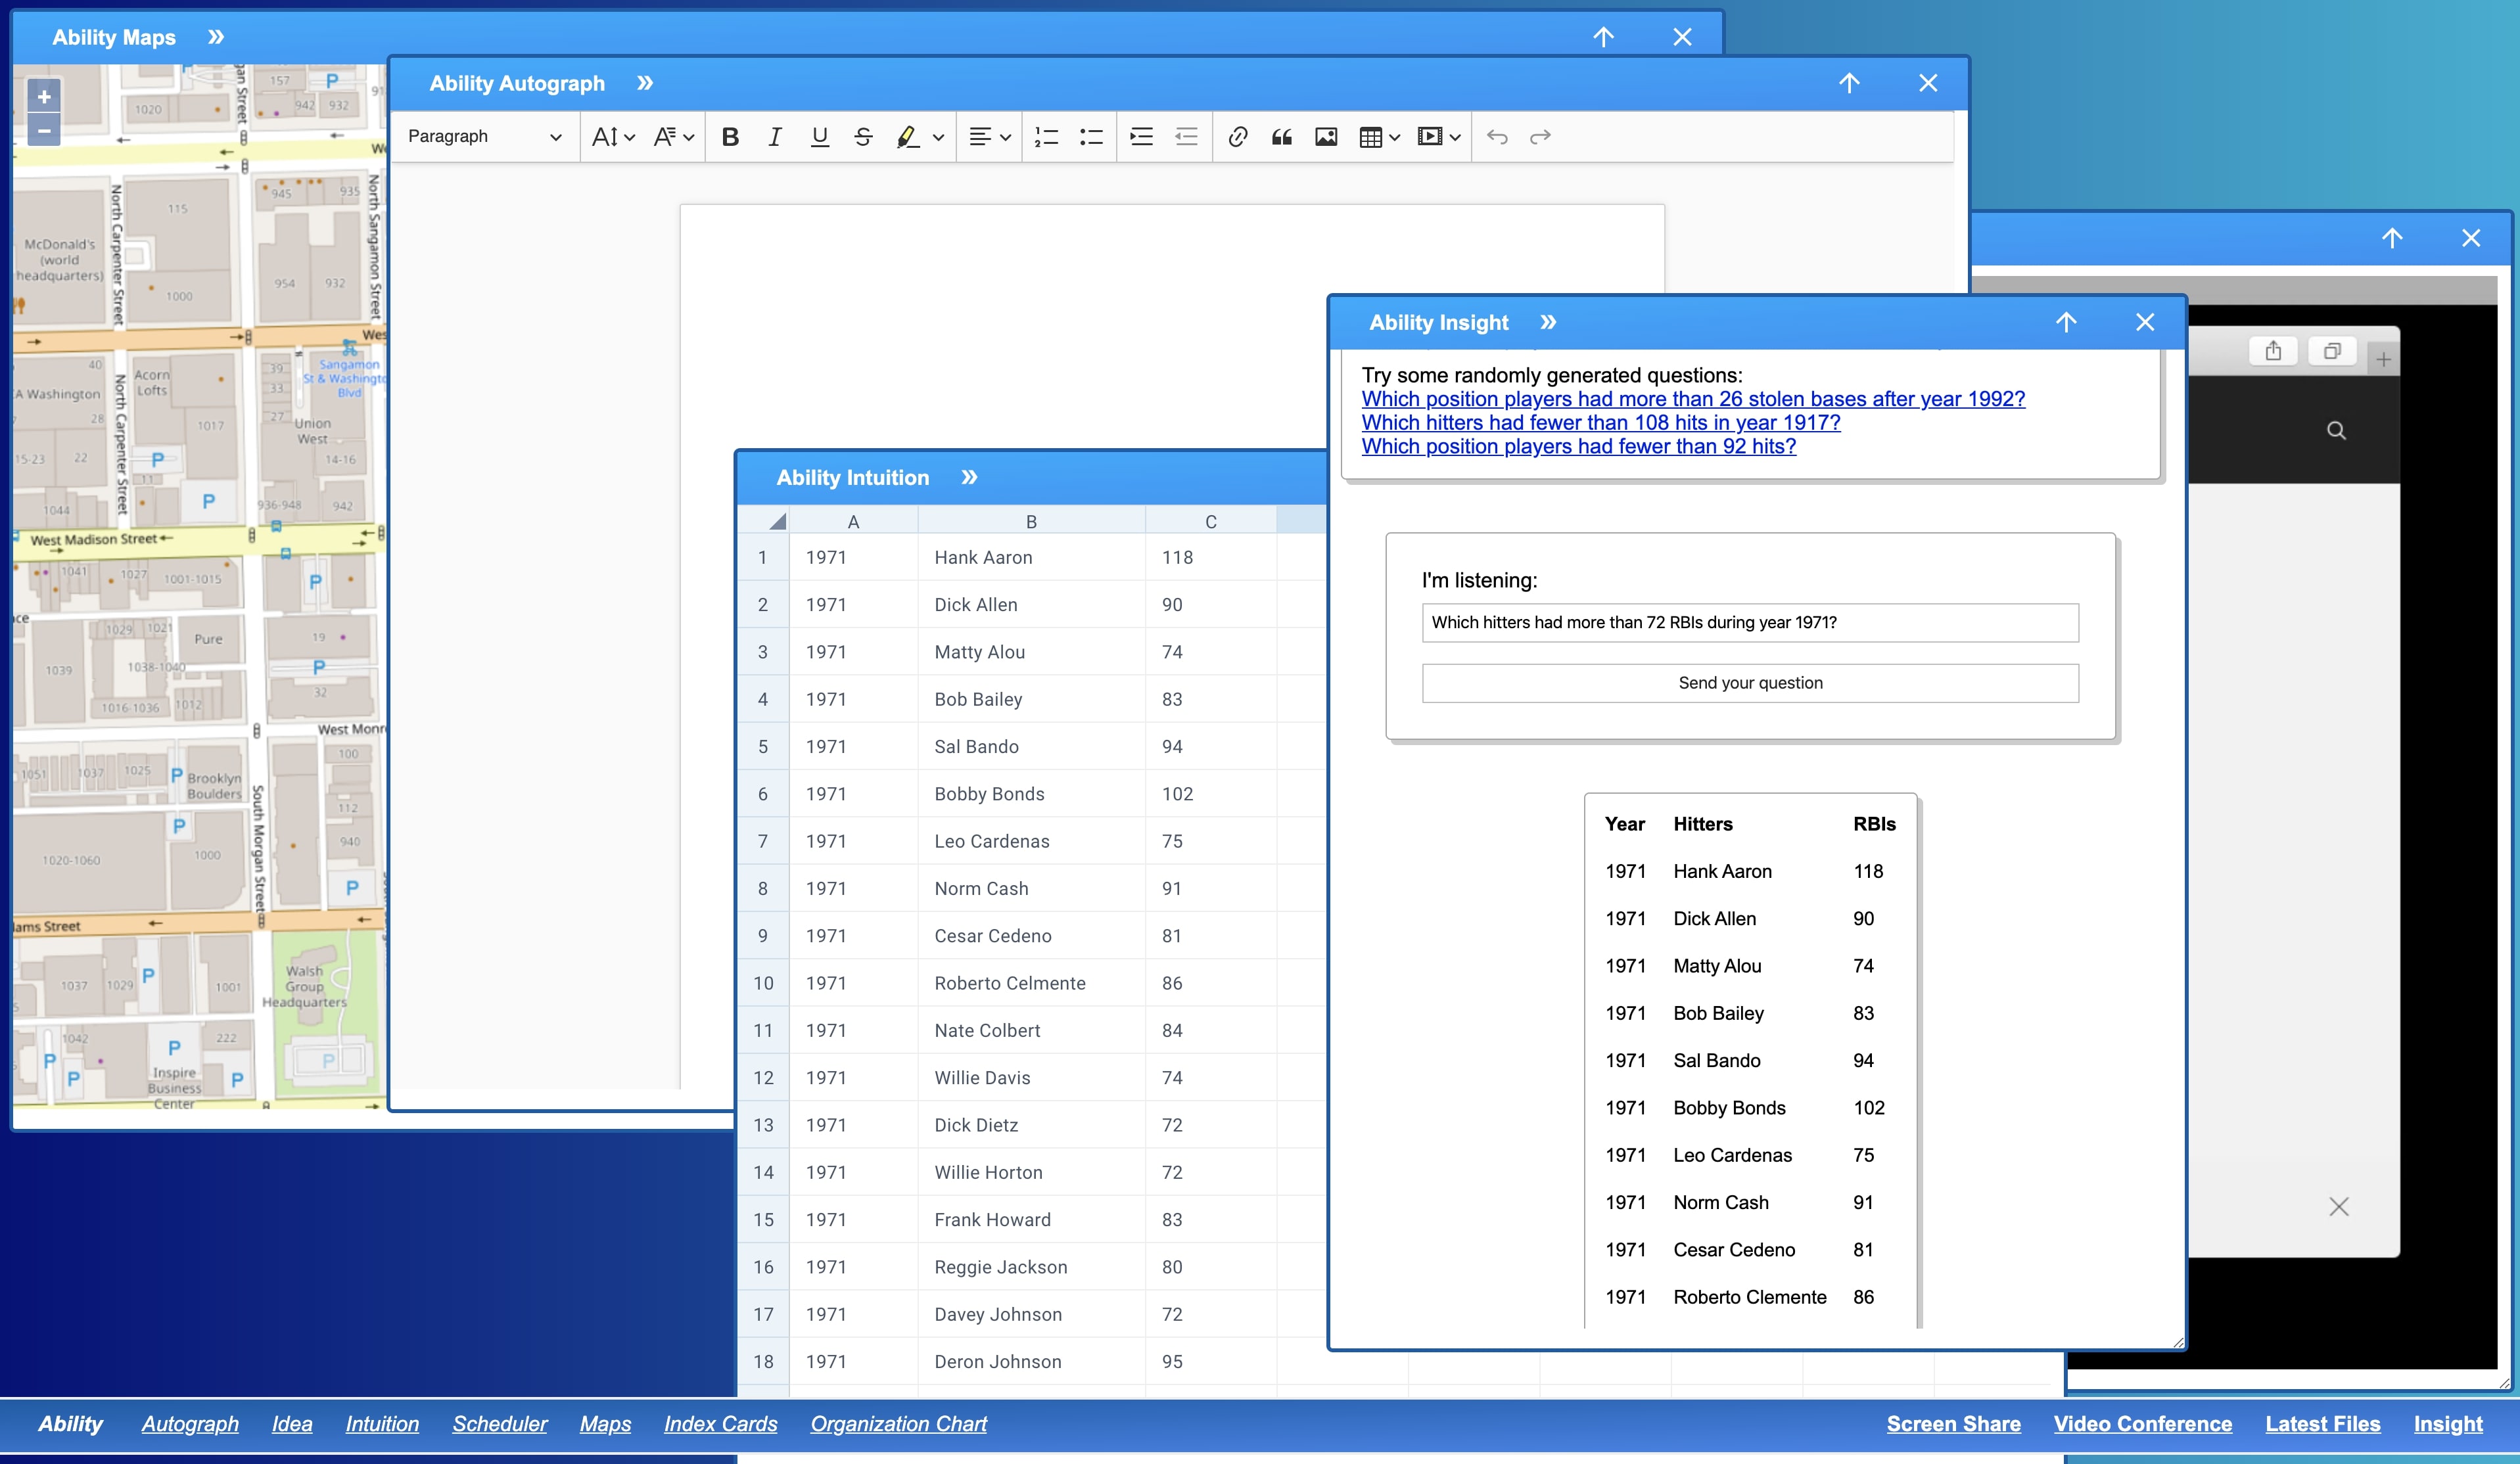The image size is (2520, 1464).
Task: Open the text alignment dropdown
Action: tap(990, 137)
